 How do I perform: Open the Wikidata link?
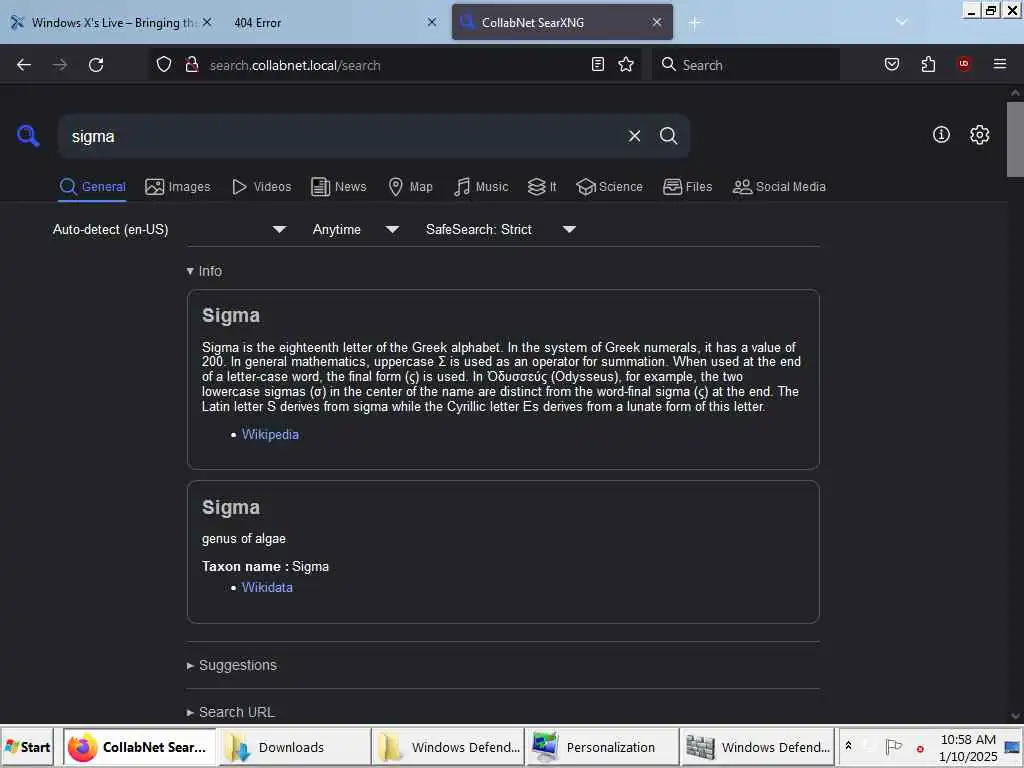267,587
